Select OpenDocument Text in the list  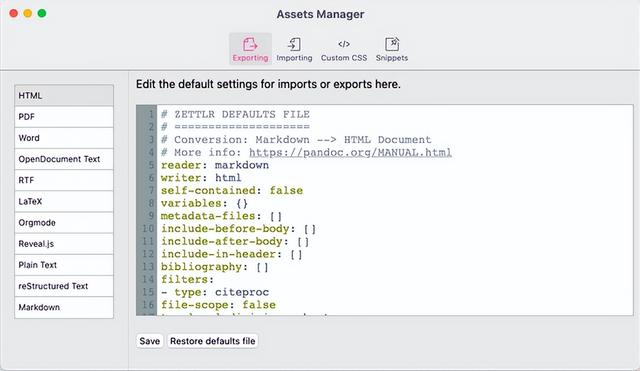[64, 159]
